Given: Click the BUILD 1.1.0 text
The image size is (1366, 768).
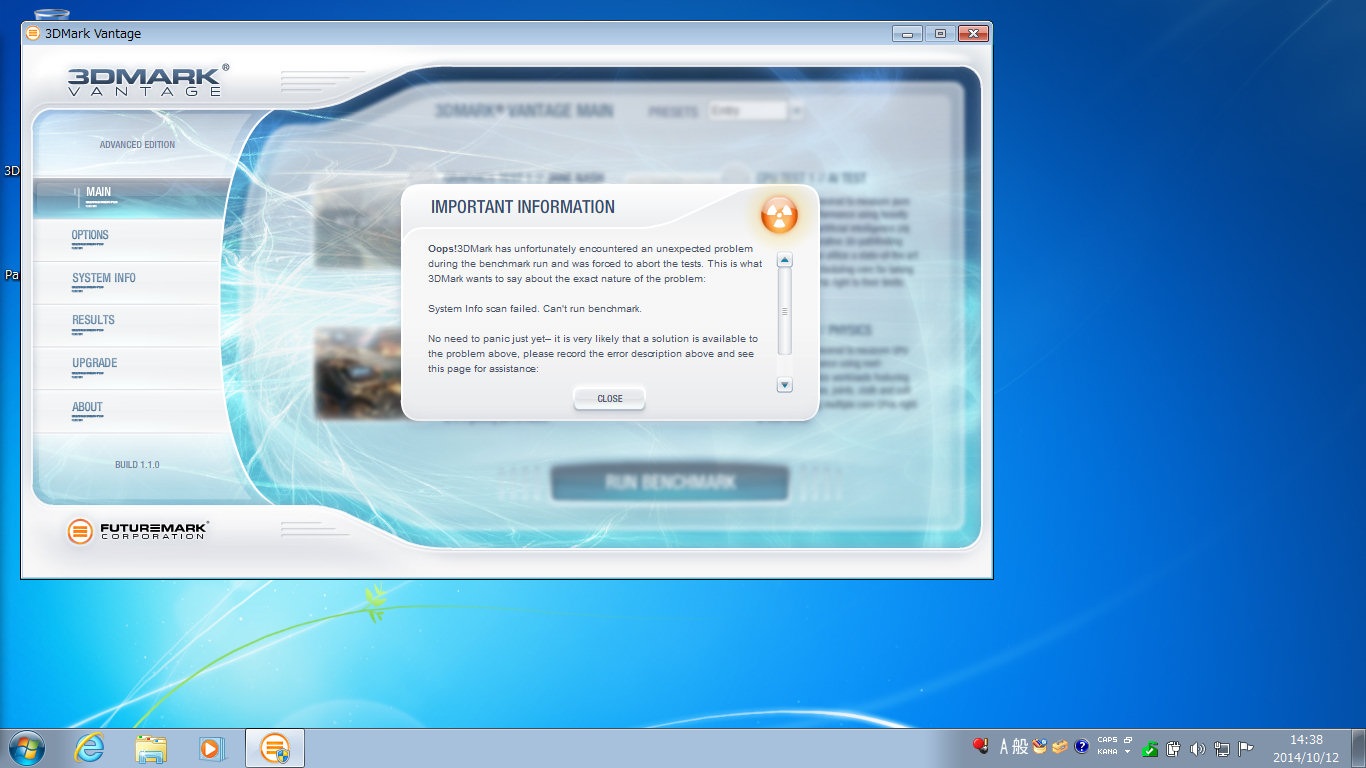Looking at the screenshot, I should (x=137, y=465).
